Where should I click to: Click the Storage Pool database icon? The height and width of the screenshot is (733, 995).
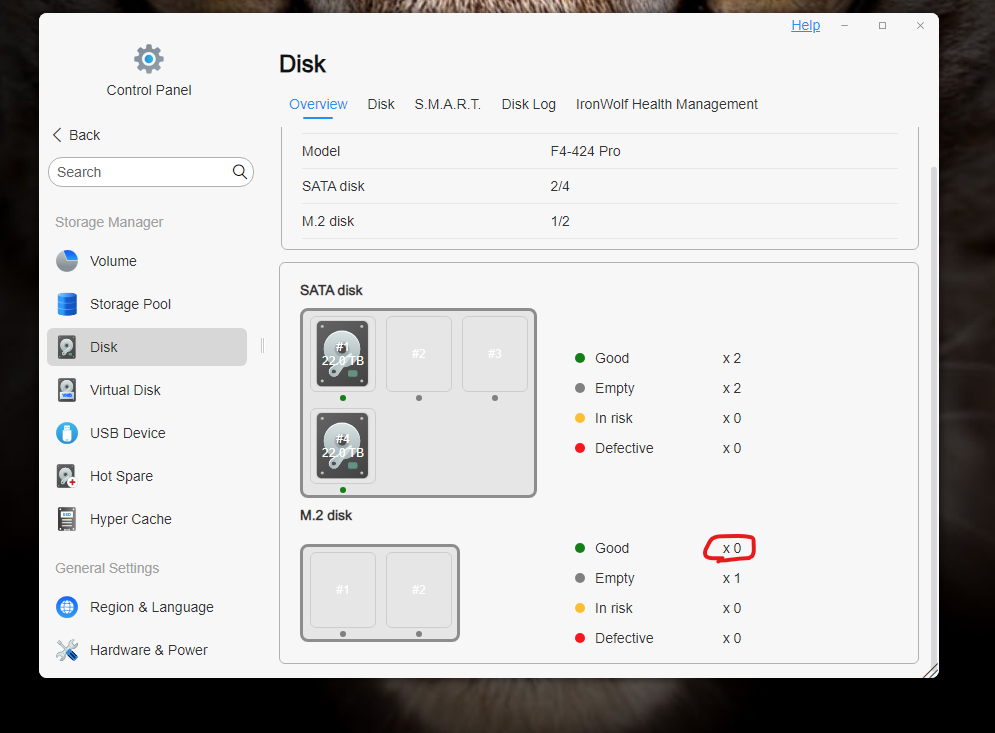pyautogui.click(x=67, y=304)
